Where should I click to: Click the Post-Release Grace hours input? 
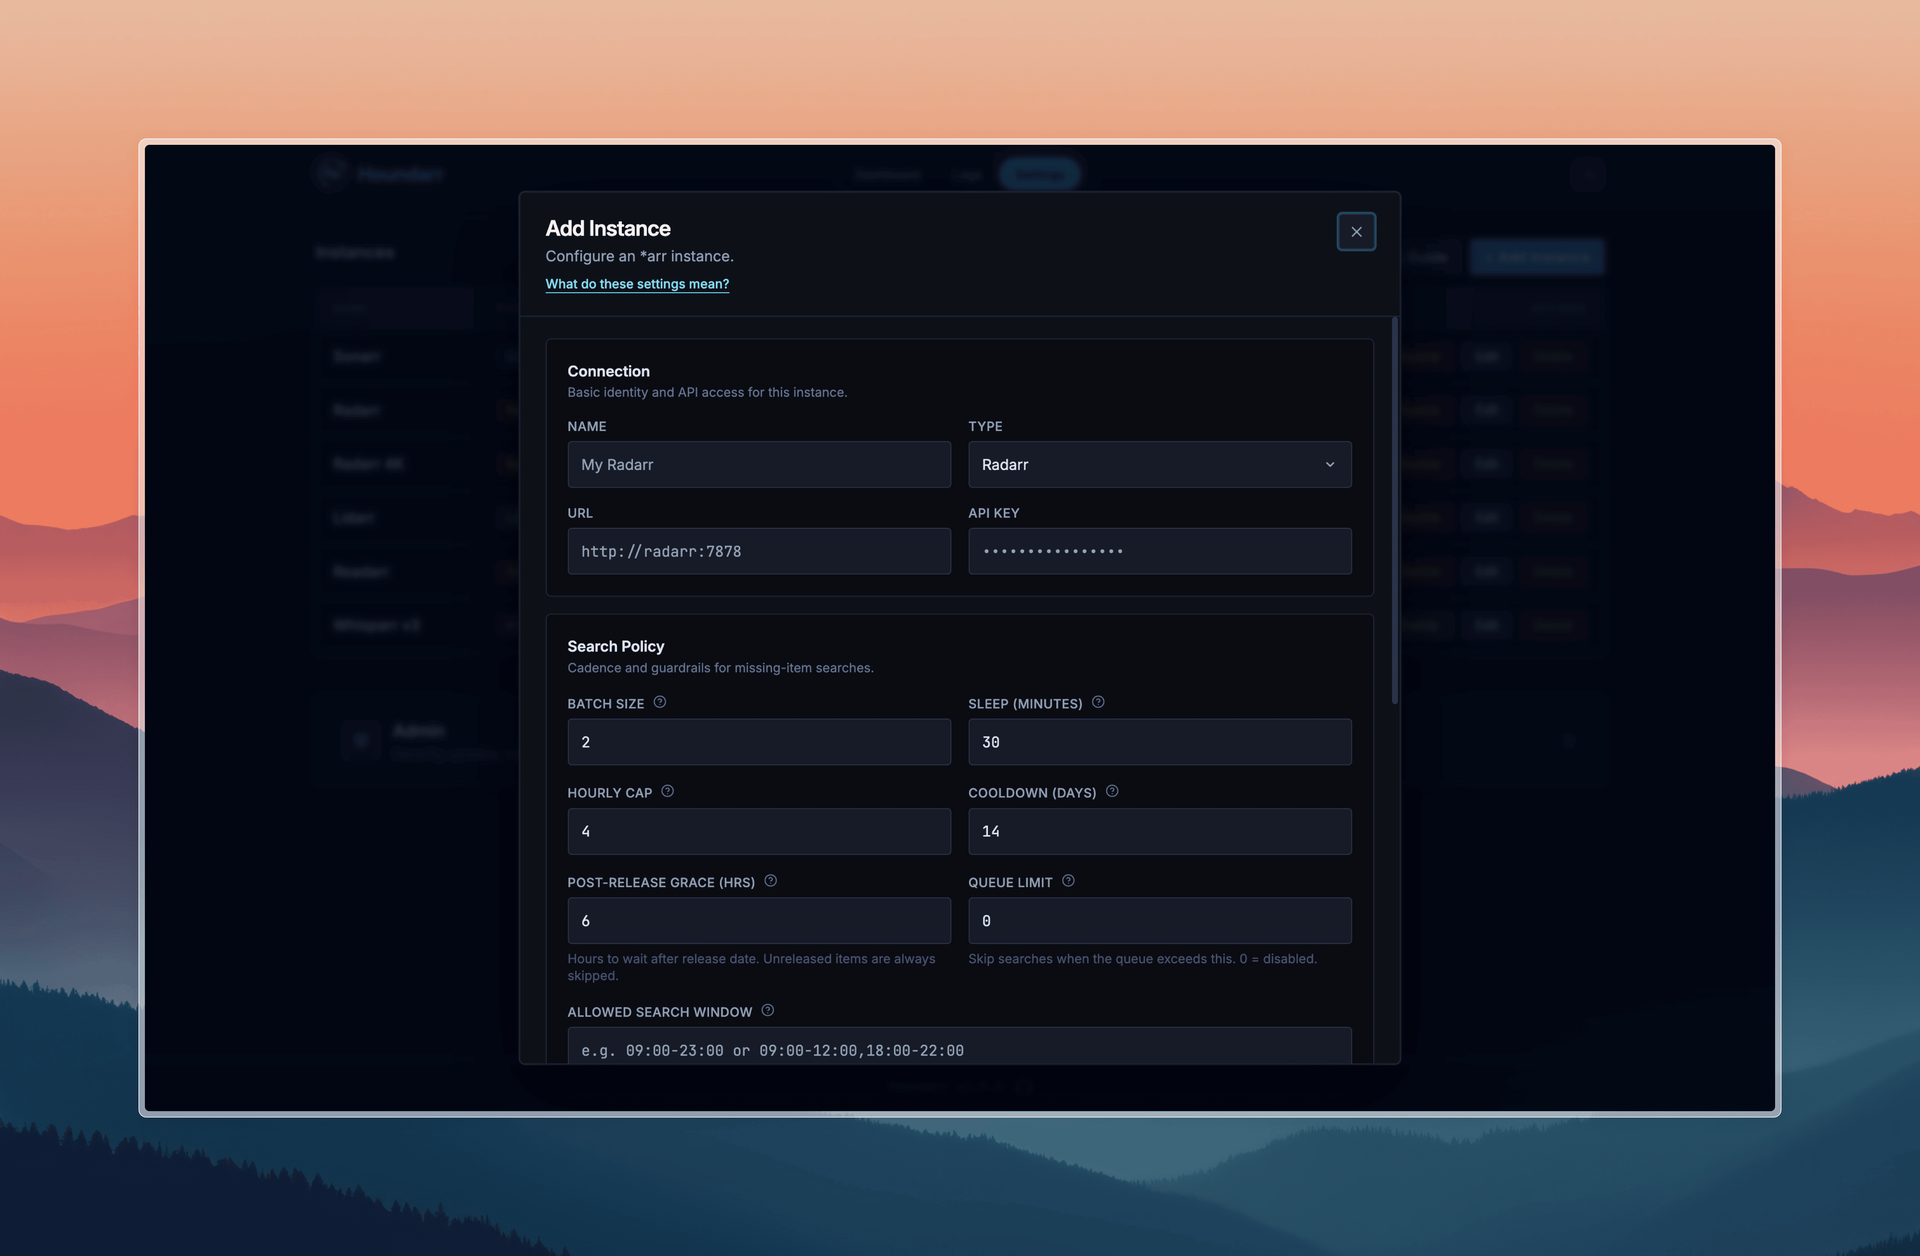759,920
